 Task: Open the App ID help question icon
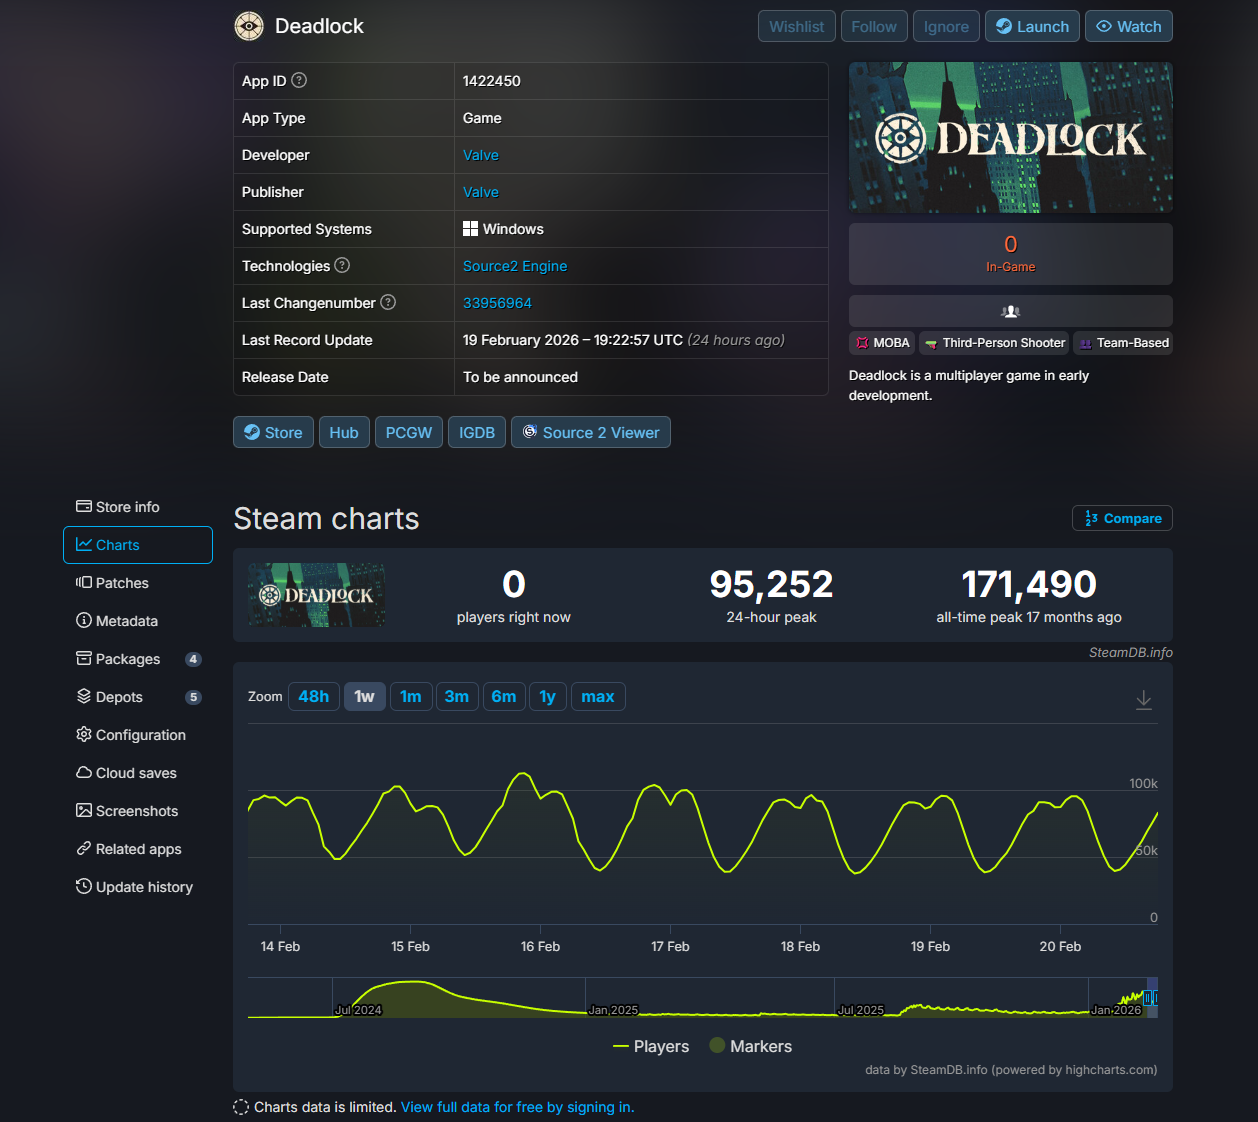coord(299,80)
